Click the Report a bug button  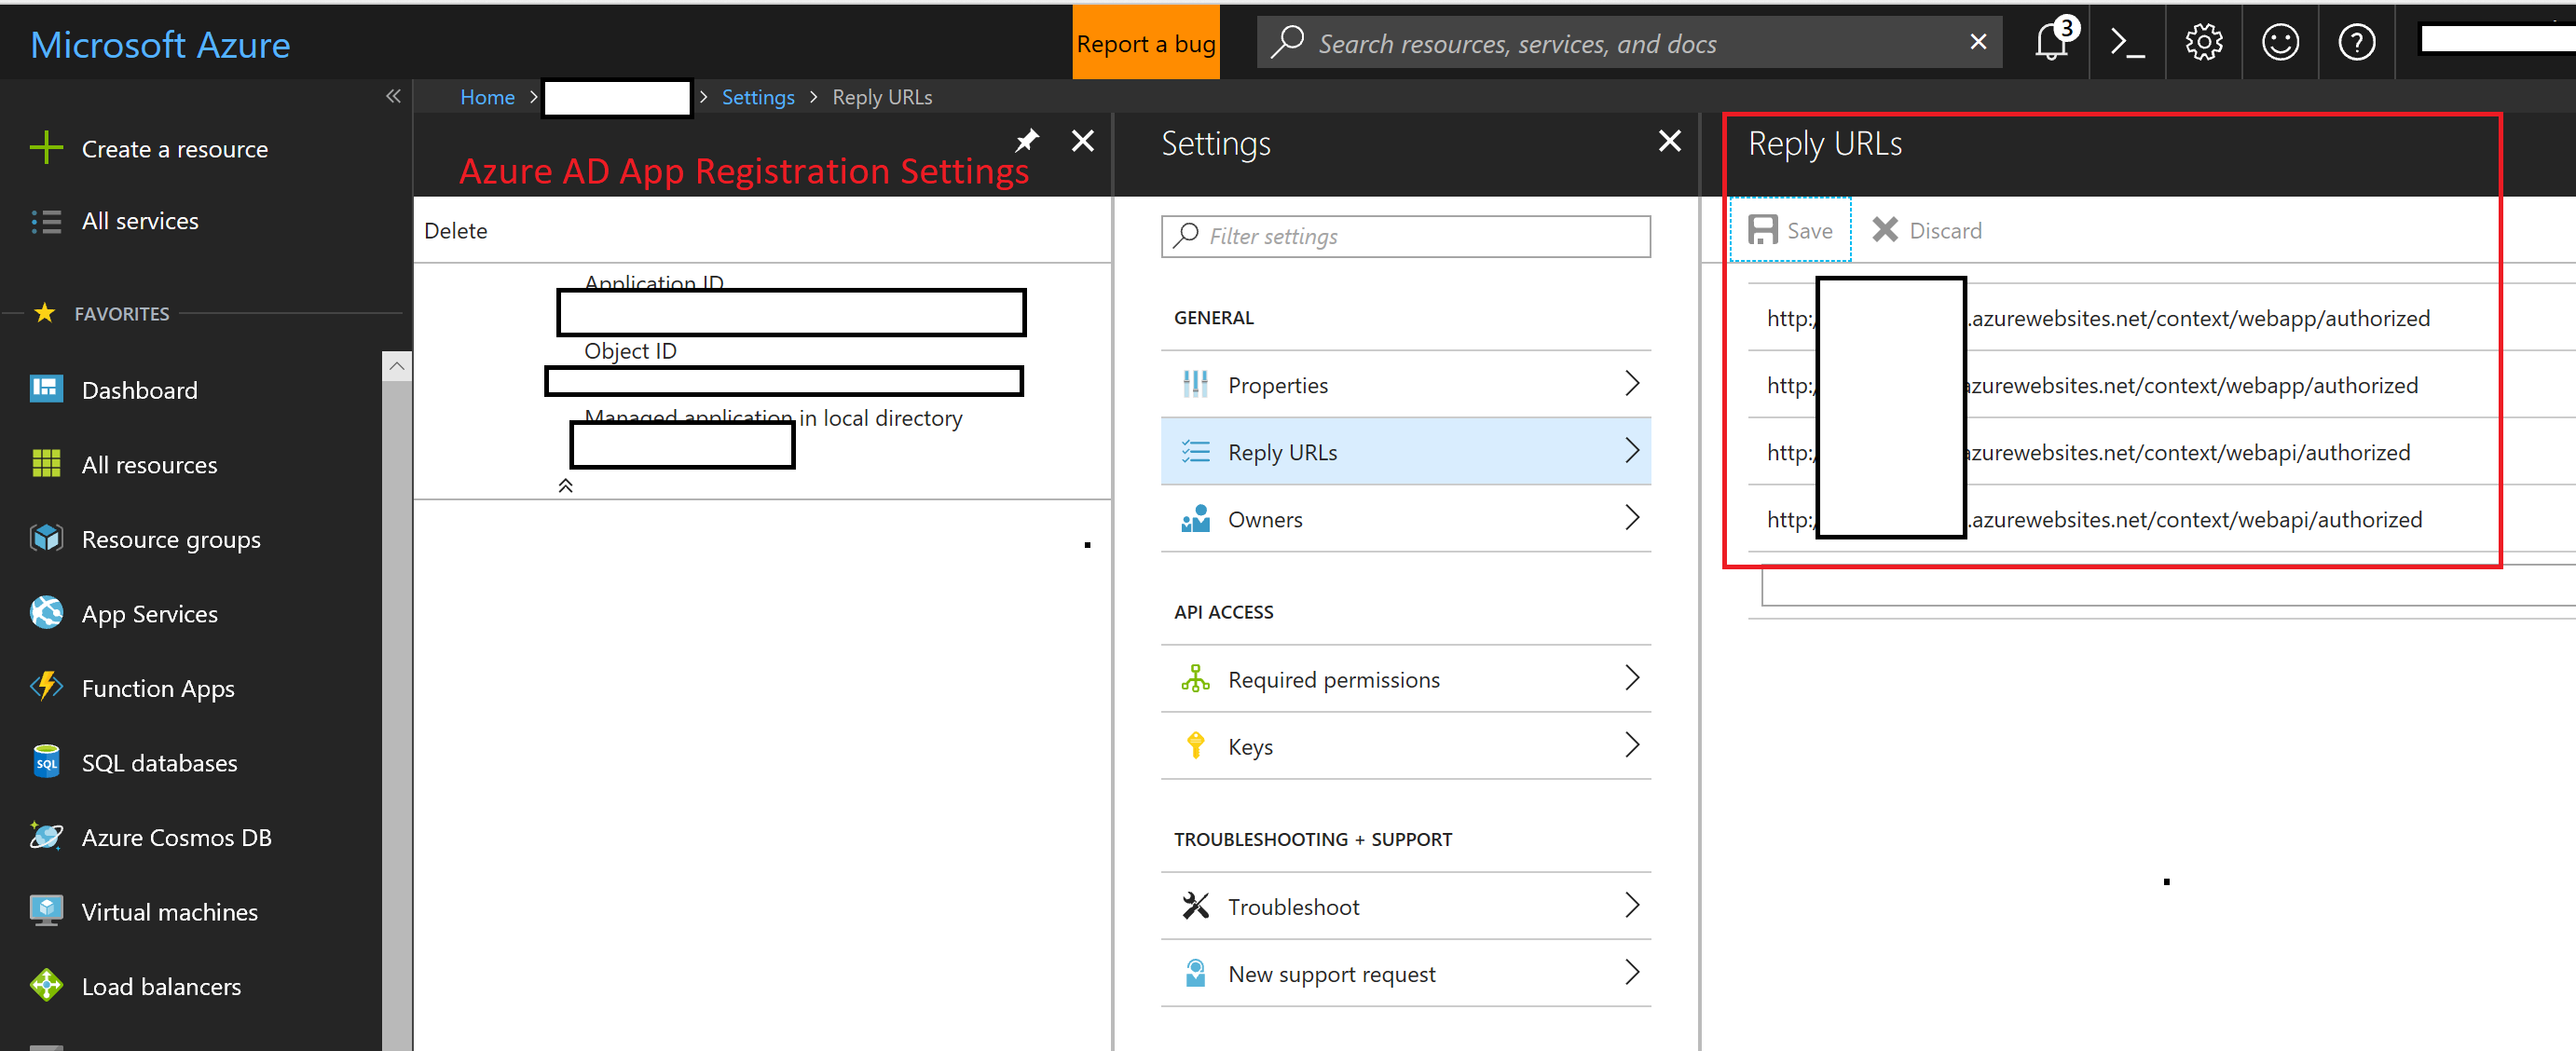pos(1145,44)
